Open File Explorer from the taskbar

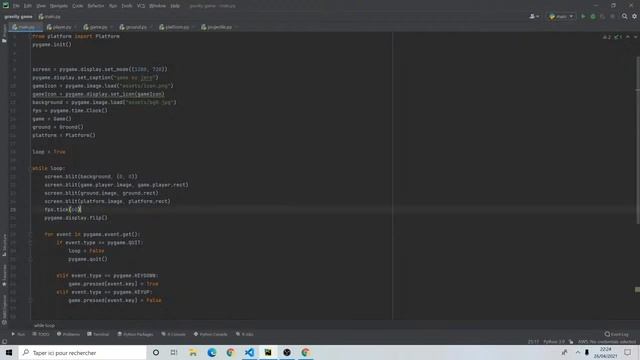pos(193,352)
